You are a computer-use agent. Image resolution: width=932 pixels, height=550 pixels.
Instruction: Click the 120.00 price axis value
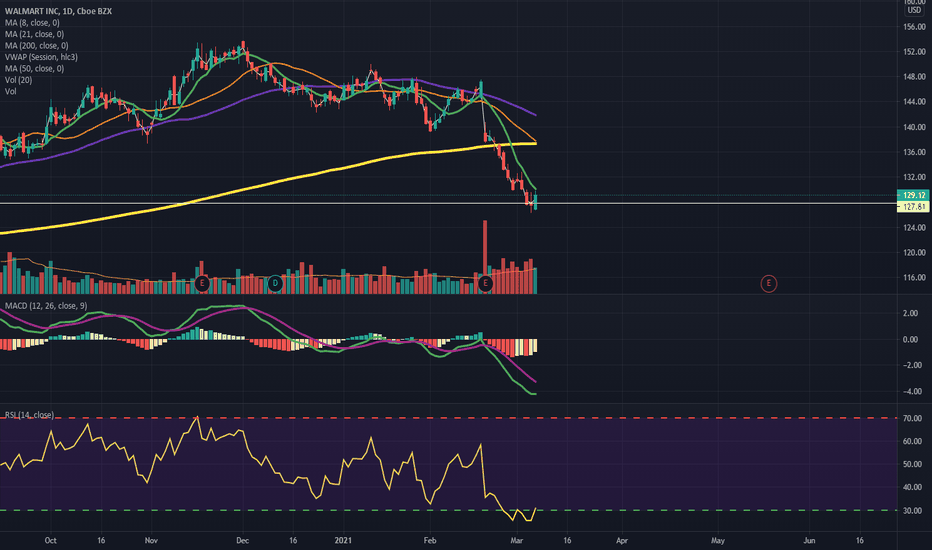[x=914, y=253]
